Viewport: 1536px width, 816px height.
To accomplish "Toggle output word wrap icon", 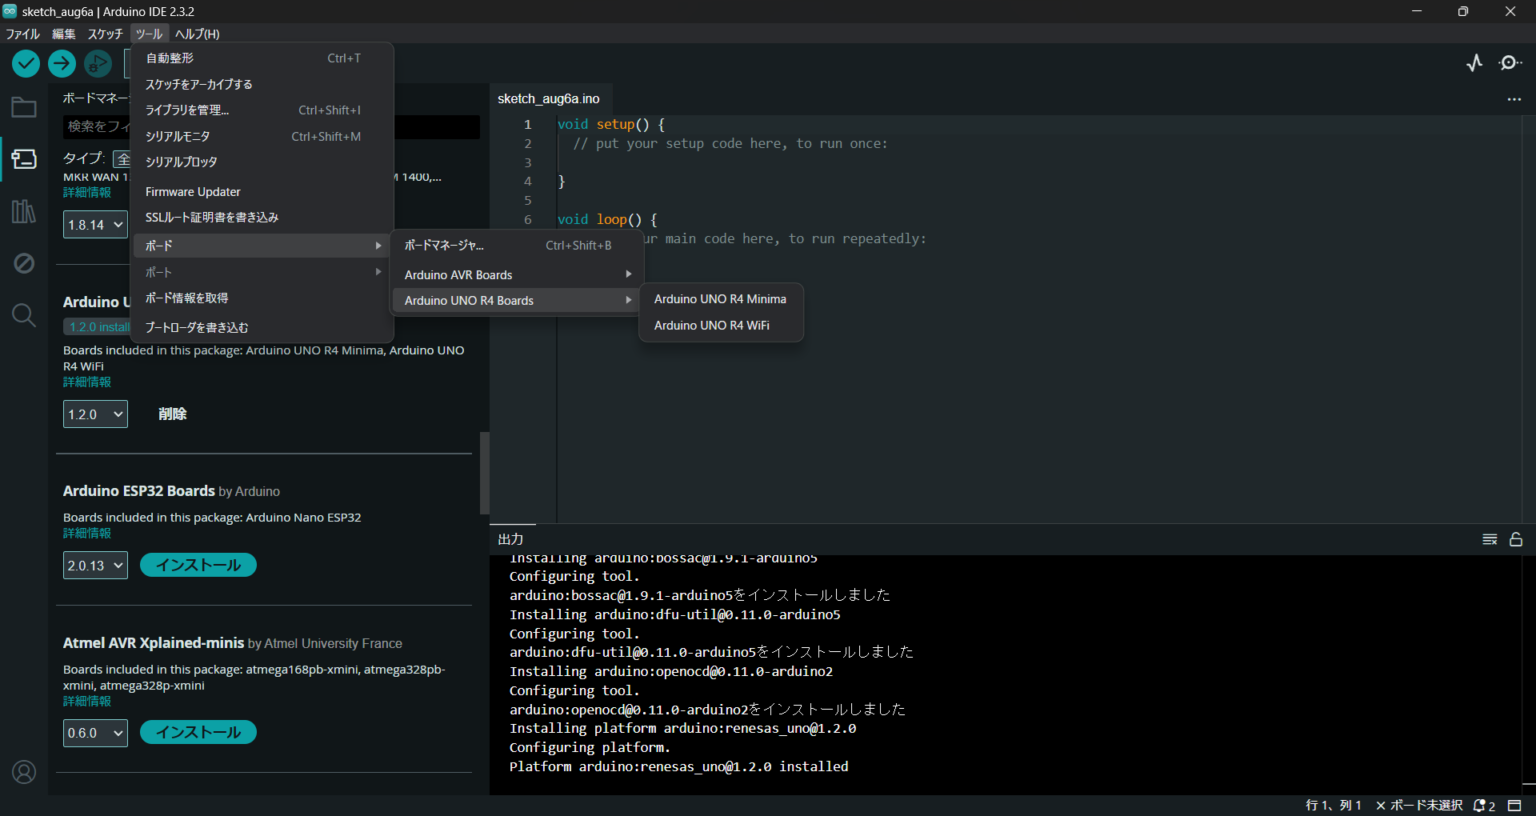I will coord(1489,539).
